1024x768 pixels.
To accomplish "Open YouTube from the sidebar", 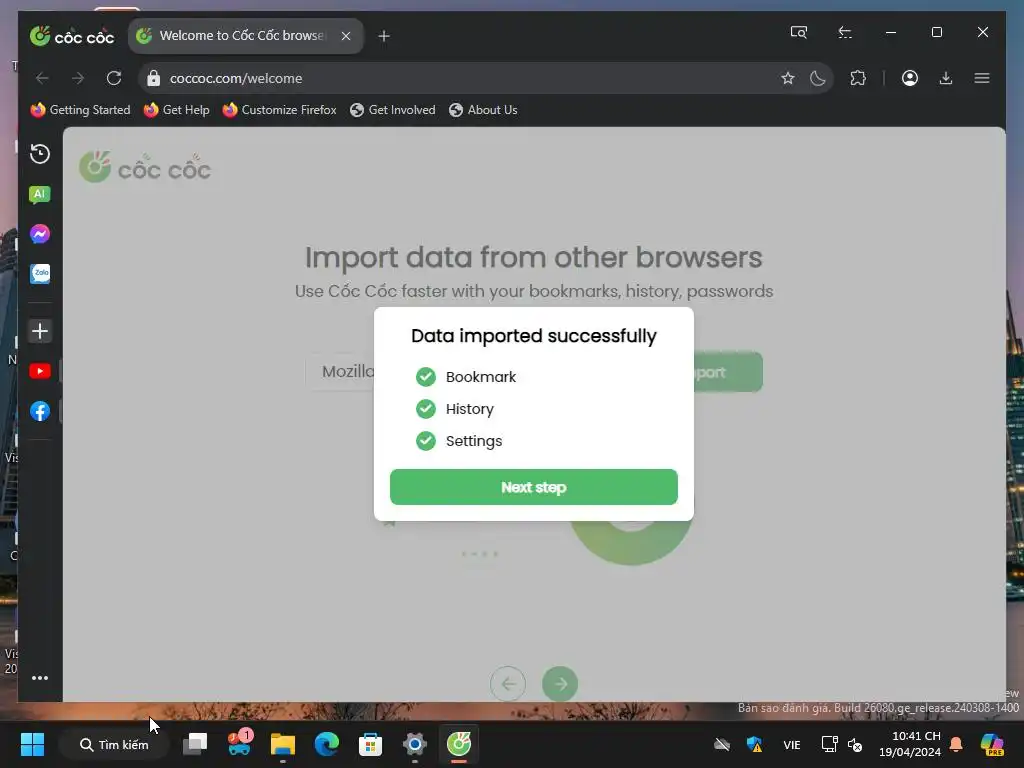I will 40,371.
